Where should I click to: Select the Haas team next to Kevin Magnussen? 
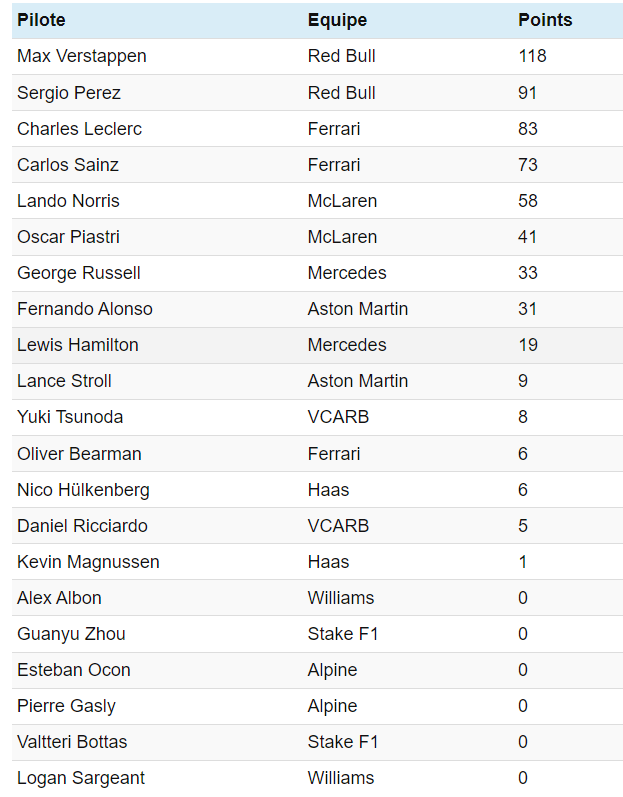point(328,562)
